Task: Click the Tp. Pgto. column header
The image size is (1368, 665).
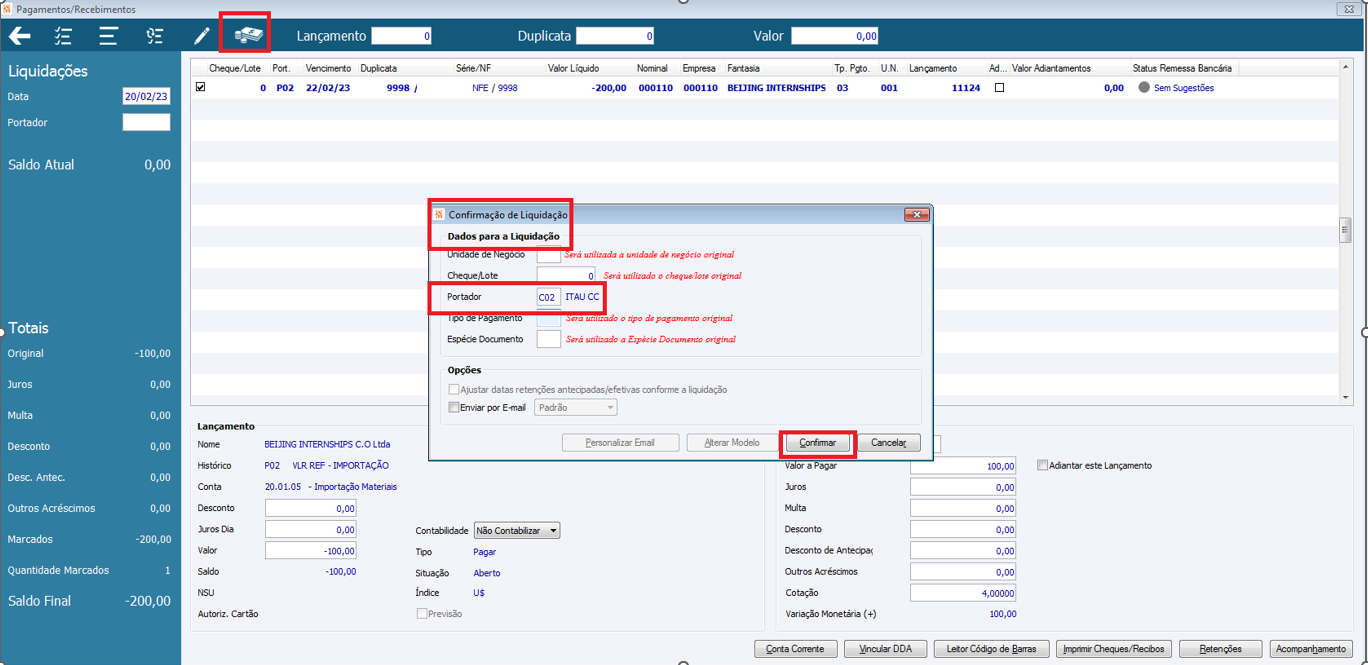Action: (x=852, y=68)
